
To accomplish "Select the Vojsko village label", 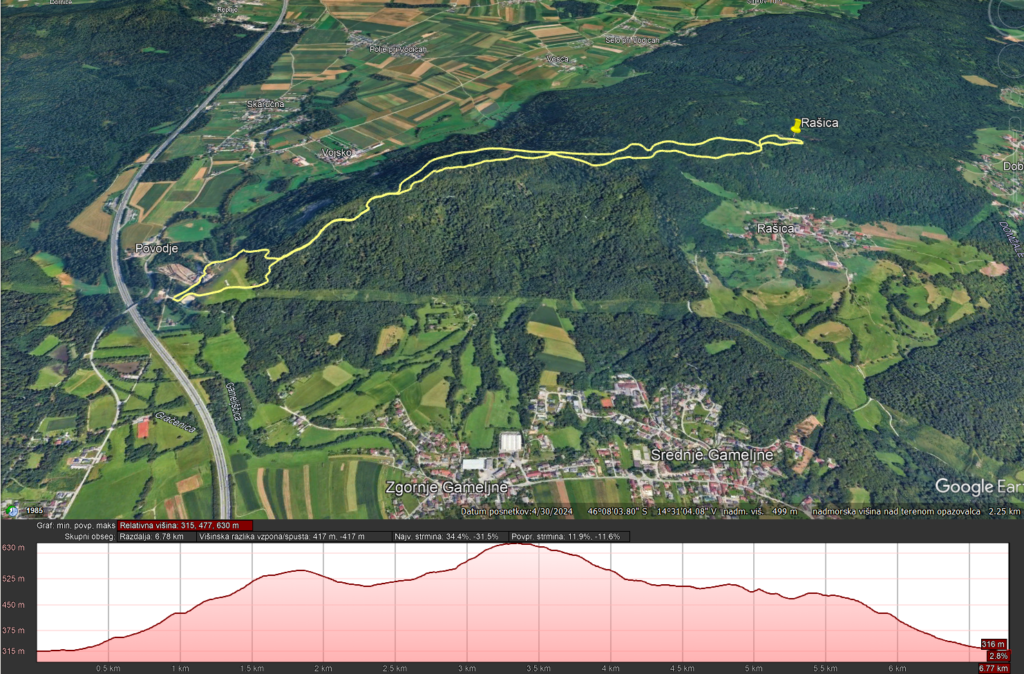I will (338, 153).
